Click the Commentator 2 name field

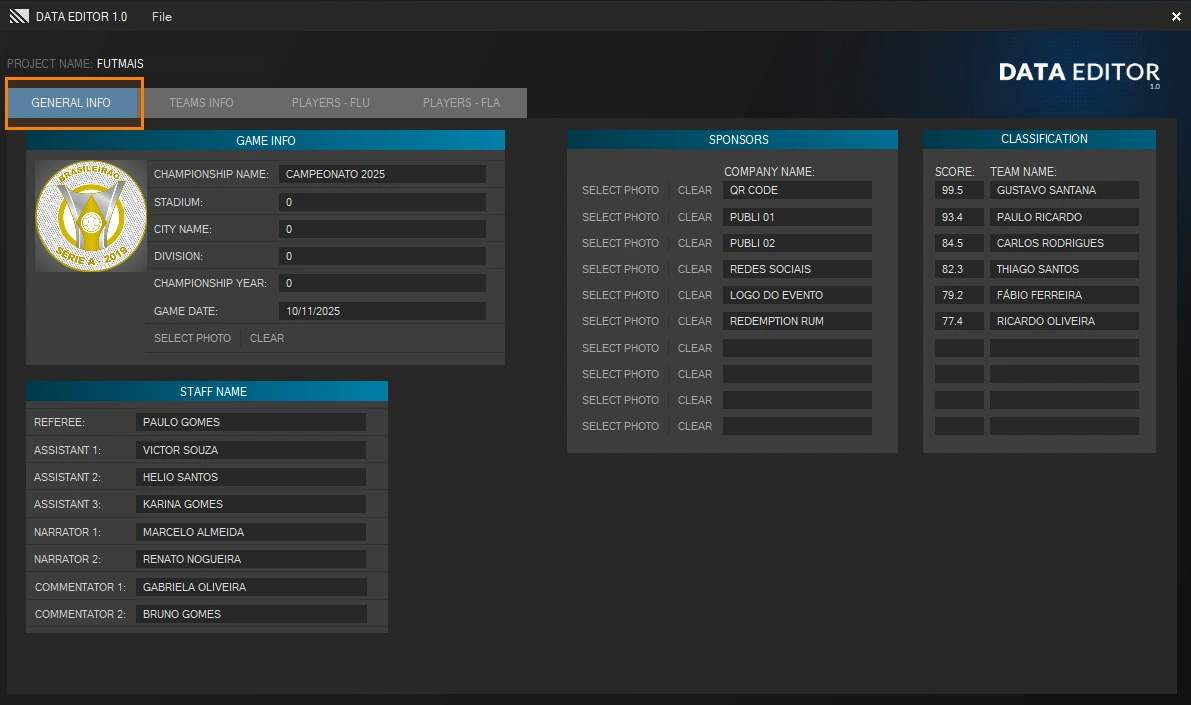click(251, 614)
